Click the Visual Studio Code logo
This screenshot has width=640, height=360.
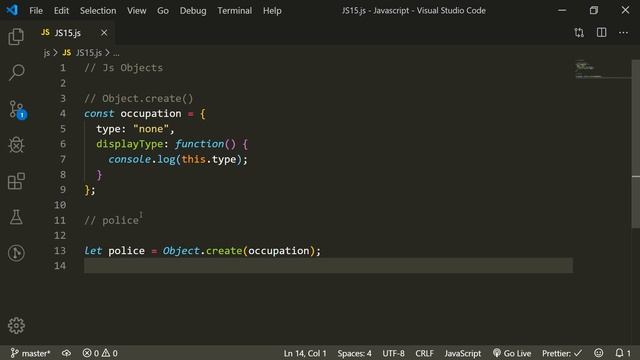[12, 10]
